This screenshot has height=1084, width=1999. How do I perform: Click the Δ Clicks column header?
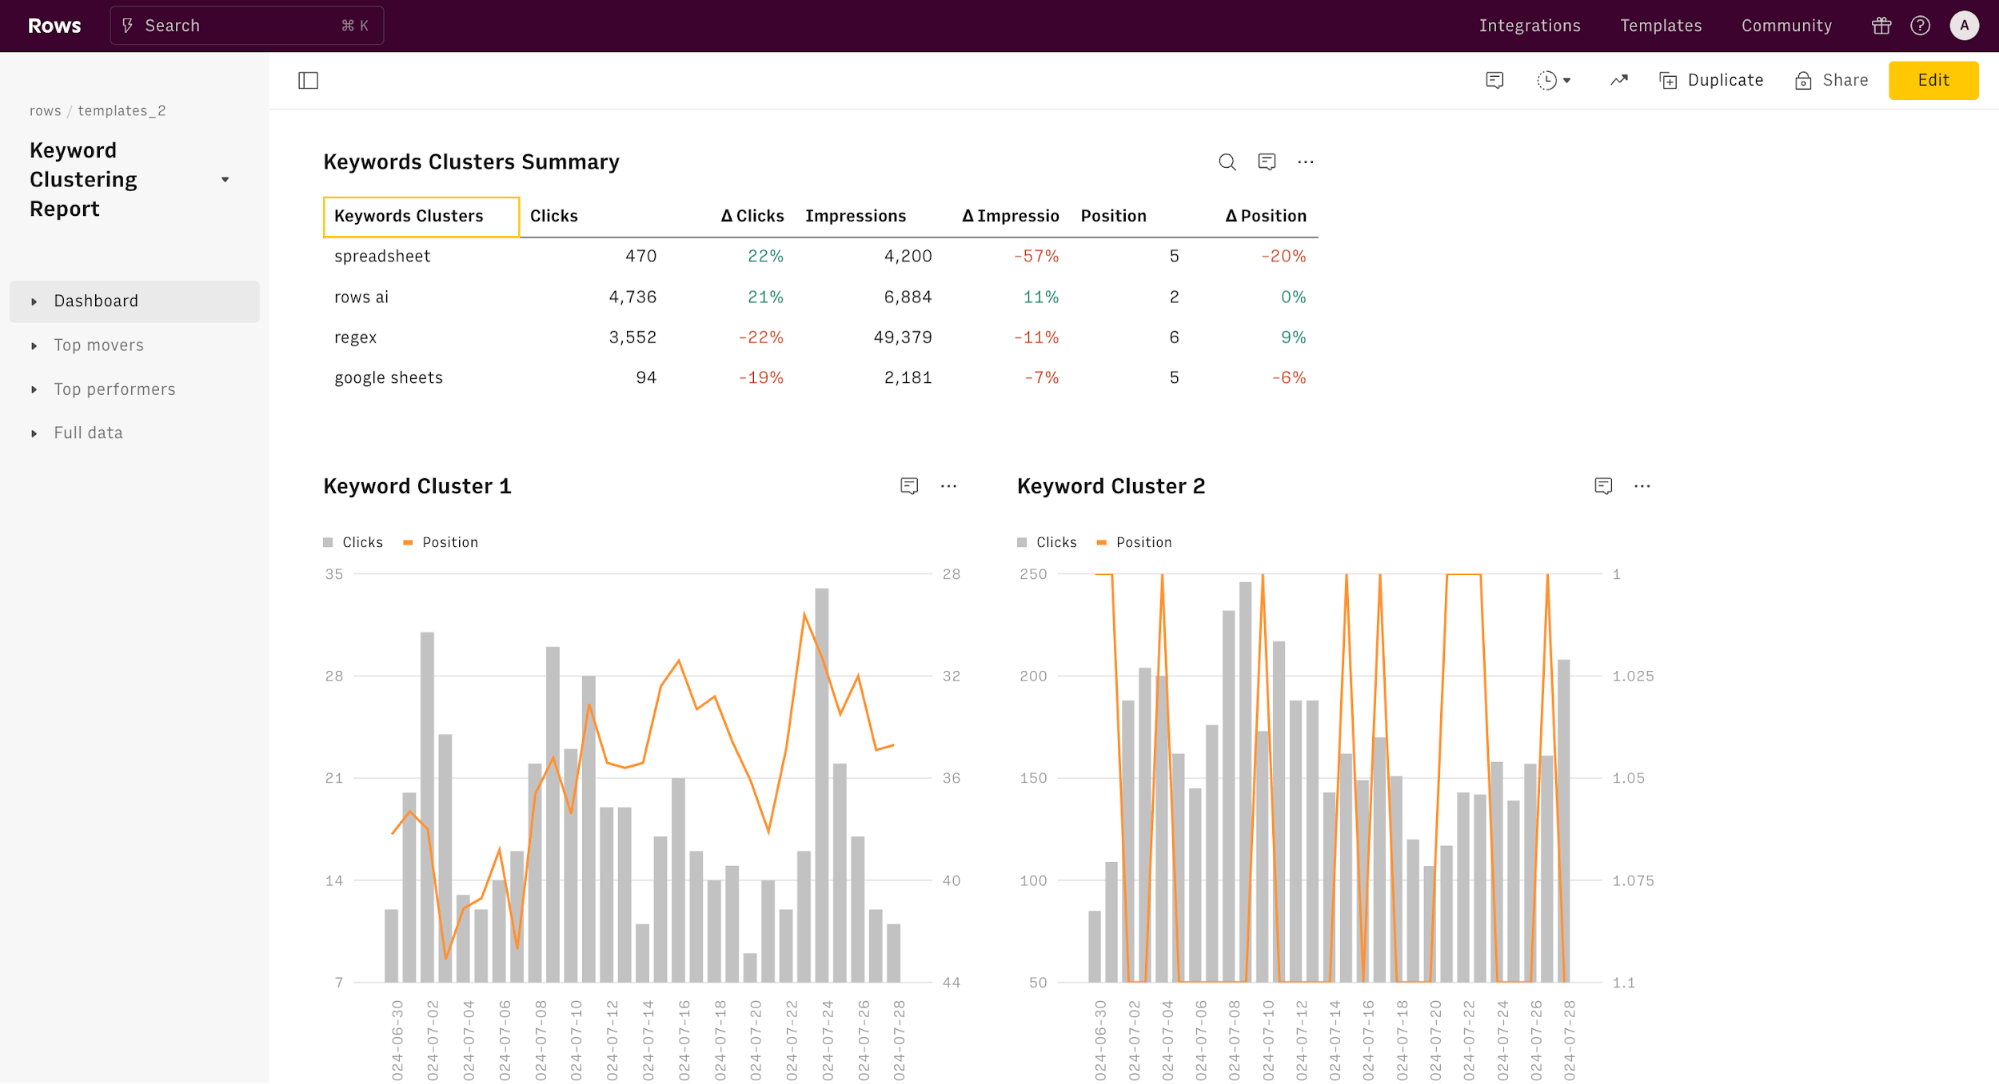coord(752,216)
